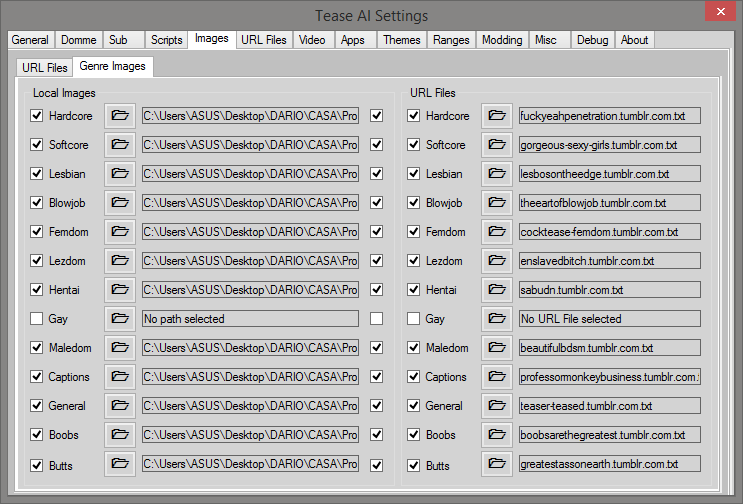The height and width of the screenshot is (504, 743).
Task: Select the Video tab
Action: click(312, 40)
